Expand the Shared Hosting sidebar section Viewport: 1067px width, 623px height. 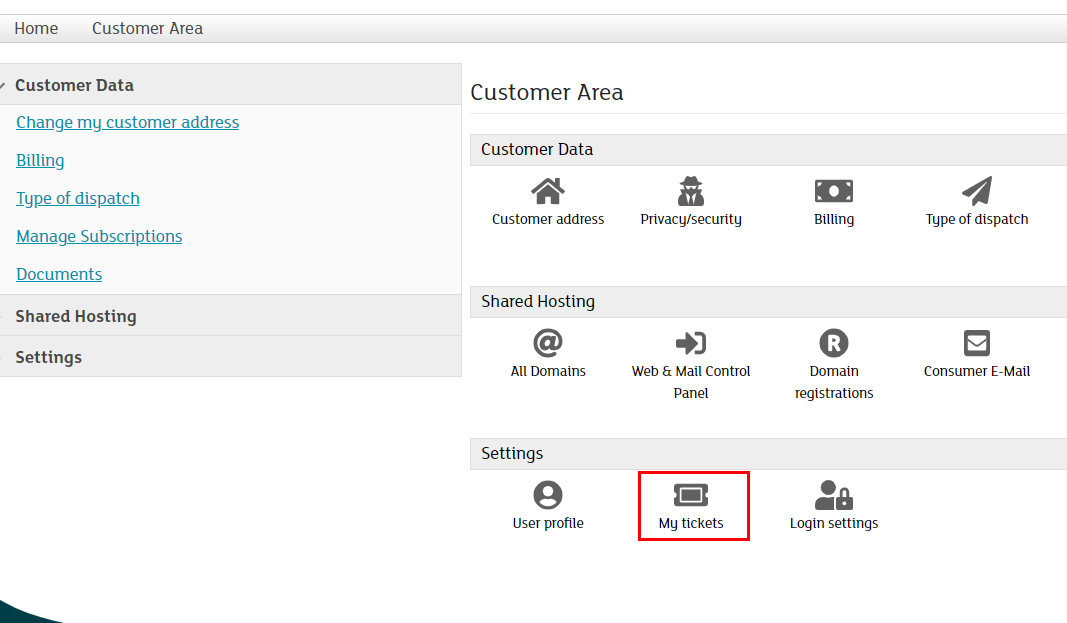pos(76,316)
